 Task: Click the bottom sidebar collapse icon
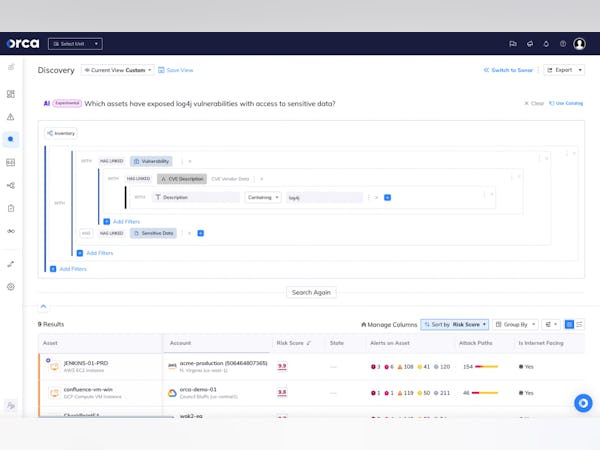pos(11,405)
